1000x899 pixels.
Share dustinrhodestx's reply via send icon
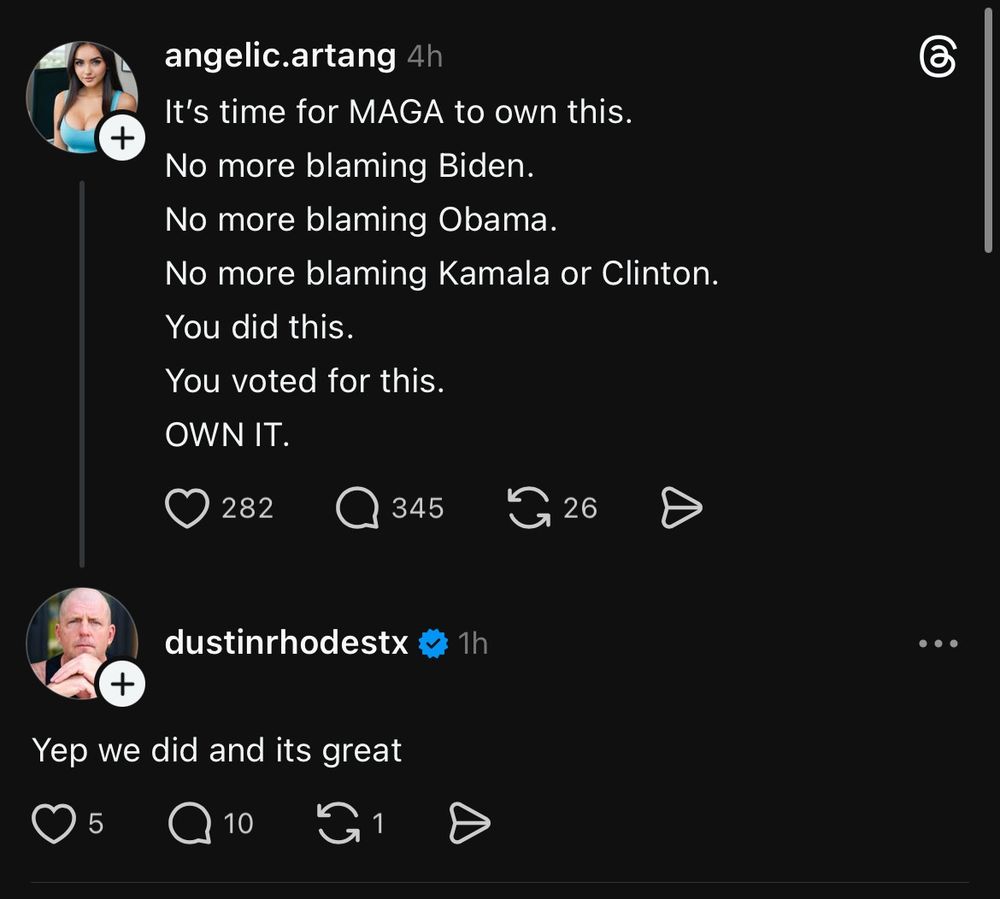(469, 824)
